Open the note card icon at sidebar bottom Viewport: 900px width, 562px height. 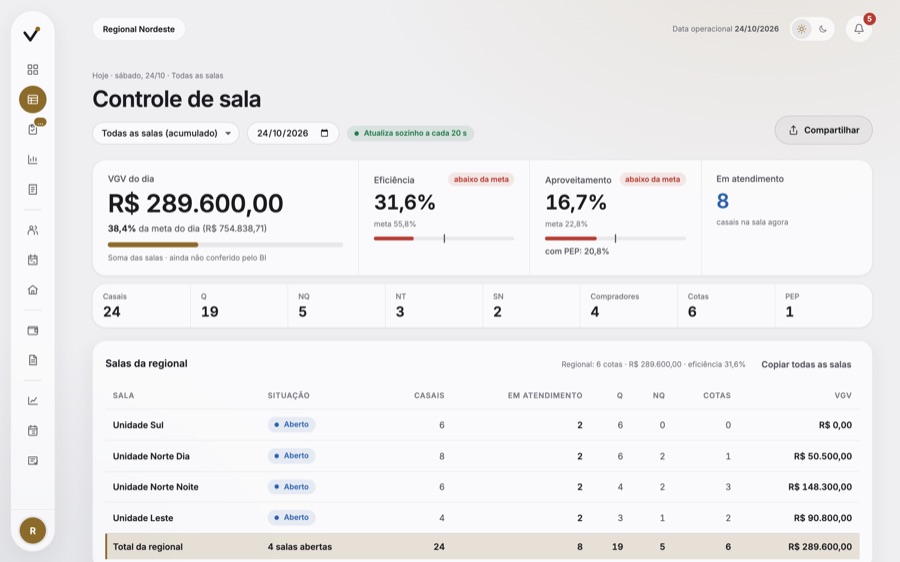[x=33, y=460]
